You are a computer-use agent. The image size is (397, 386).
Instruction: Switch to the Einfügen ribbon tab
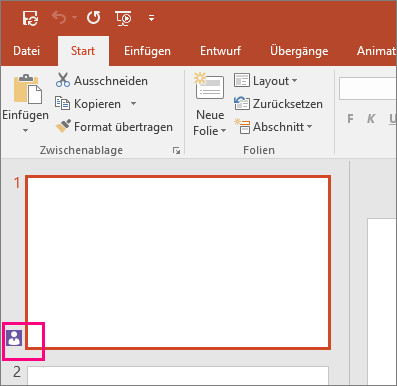[147, 51]
